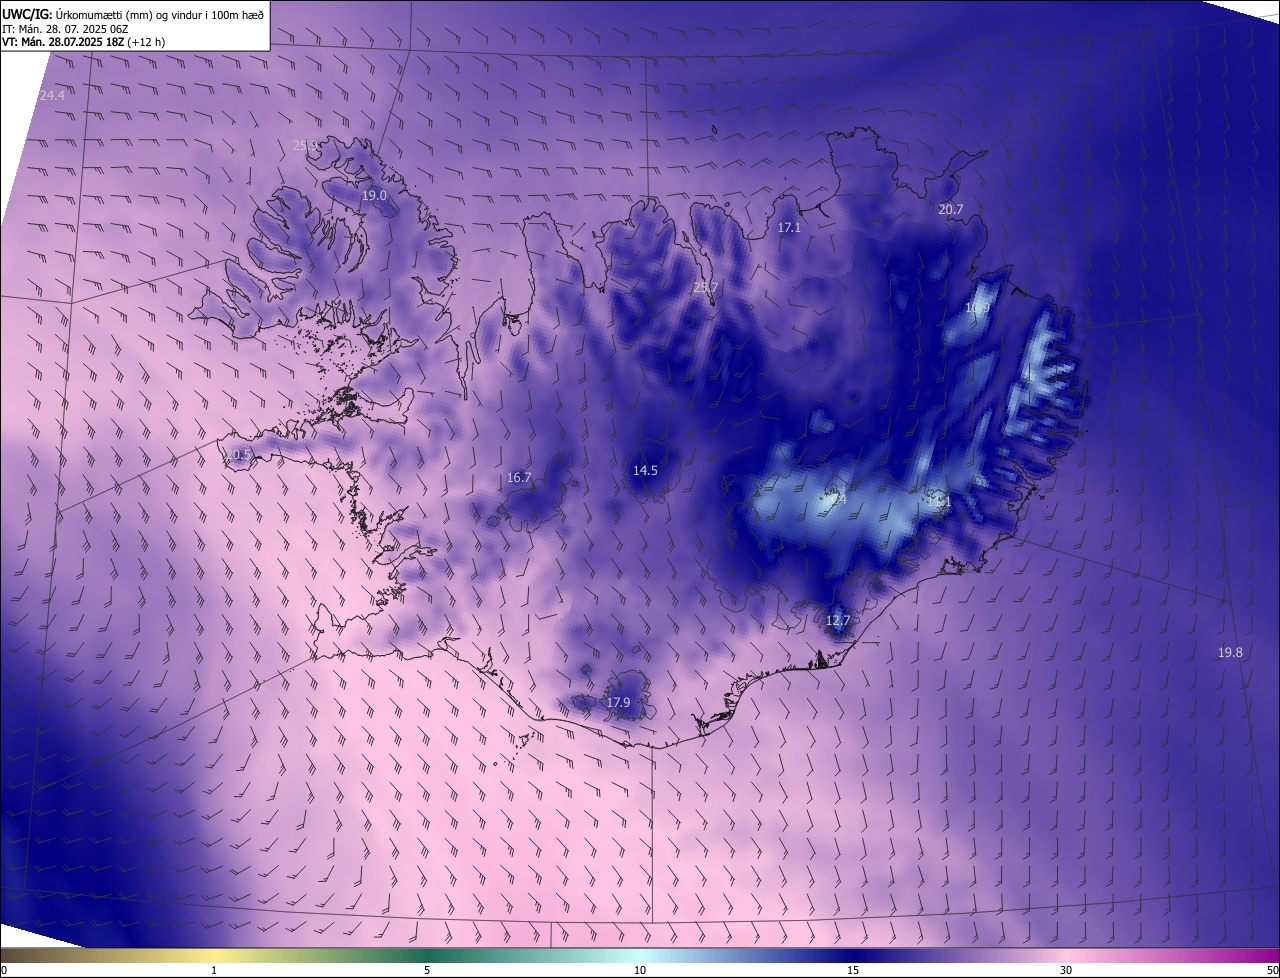
Task: Click the 17.1 value on the map
Action: pyautogui.click(x=789, y=228)
